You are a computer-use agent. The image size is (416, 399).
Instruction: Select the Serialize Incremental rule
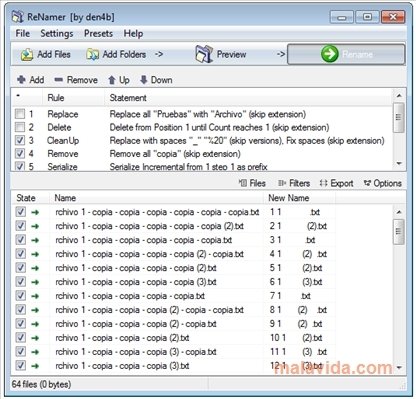click(203, 166)
